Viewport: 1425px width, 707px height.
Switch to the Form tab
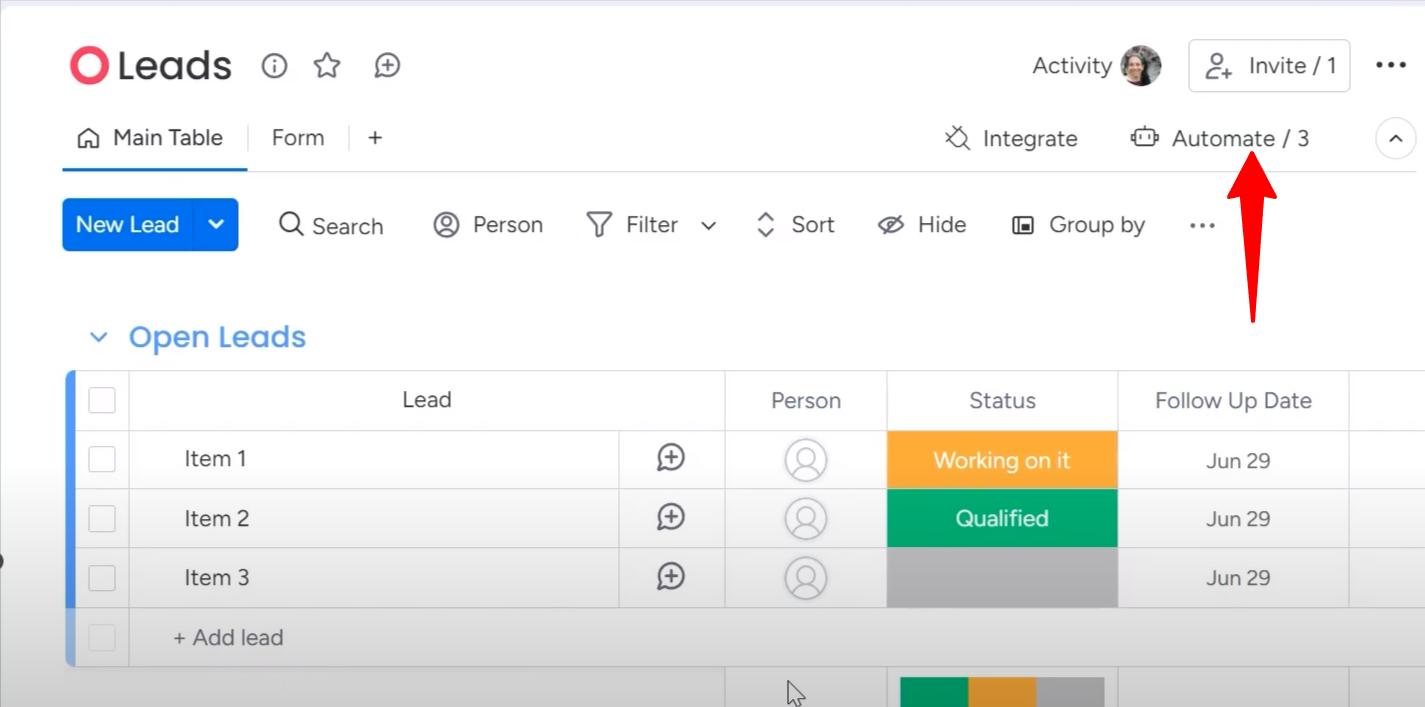[297, 137]
